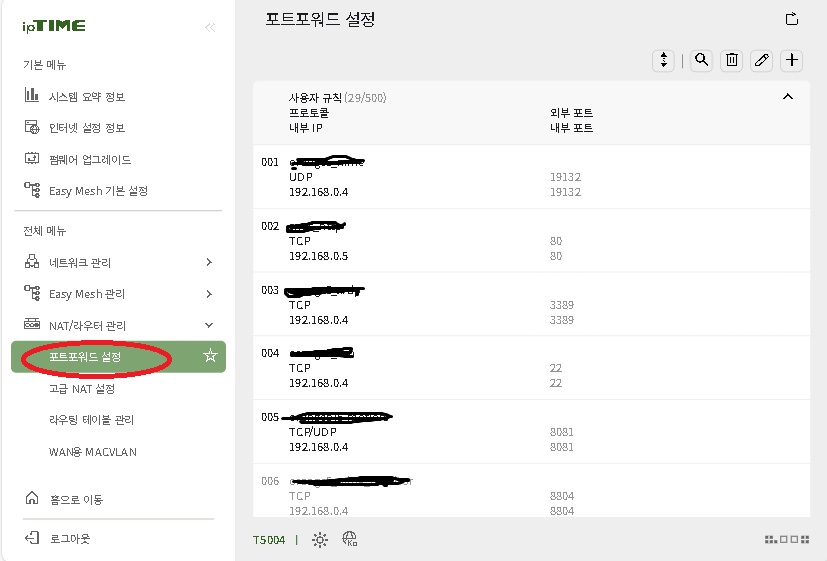This screenshot has width=827, height=561.
Task: Open 고급 NAT 설정 submenu item
Action: [82, 388]
